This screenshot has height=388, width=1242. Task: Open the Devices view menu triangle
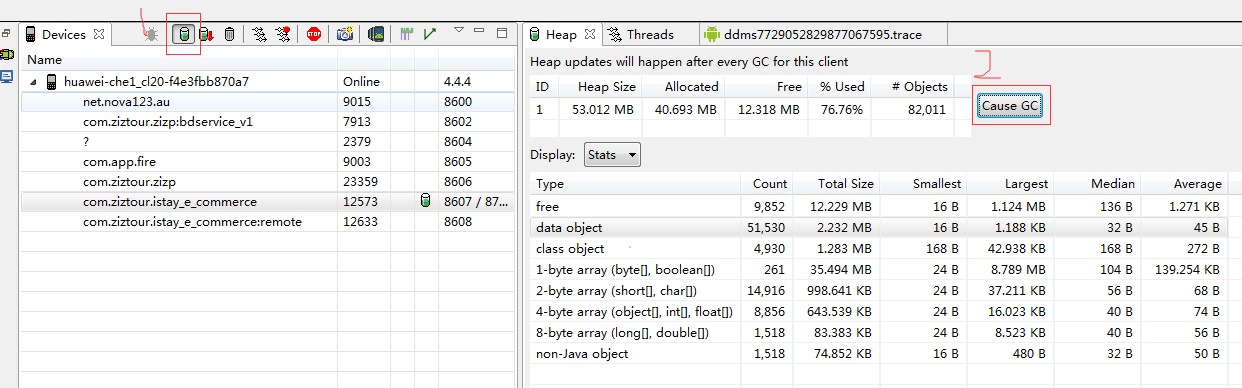[459, 31]
